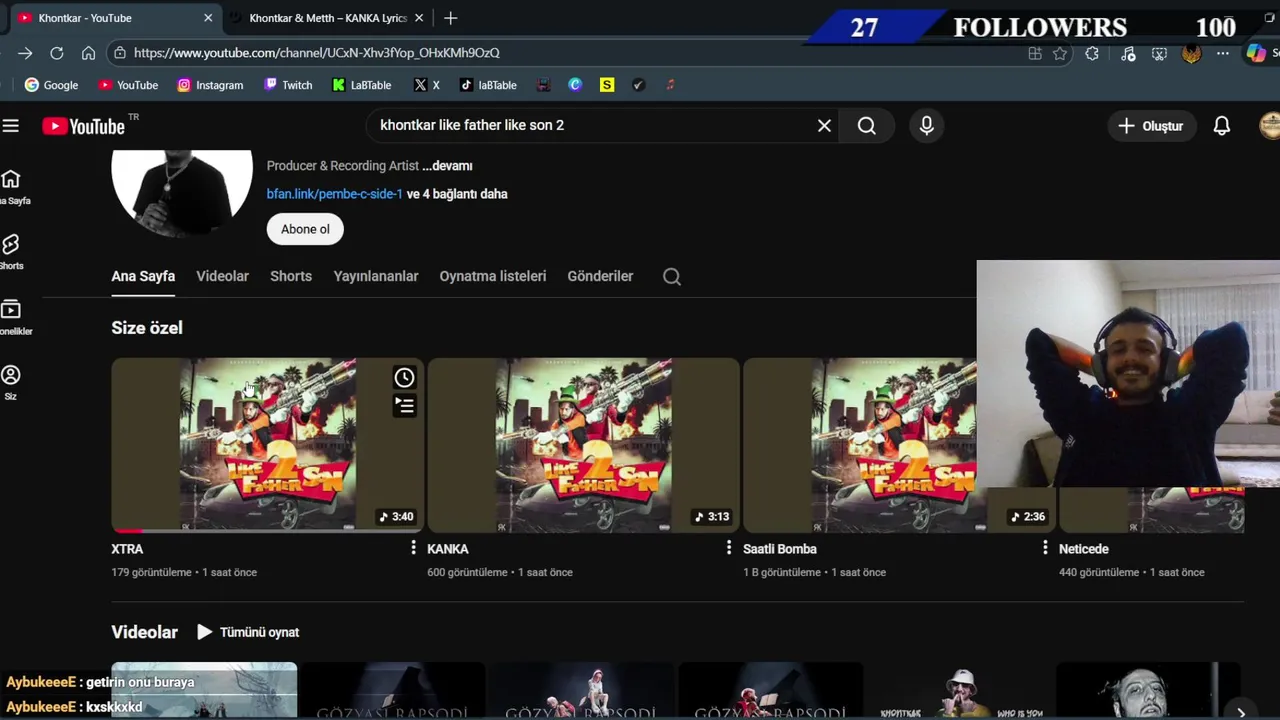Show ve 4 bağlantı daha links

(x=457, y=194)
